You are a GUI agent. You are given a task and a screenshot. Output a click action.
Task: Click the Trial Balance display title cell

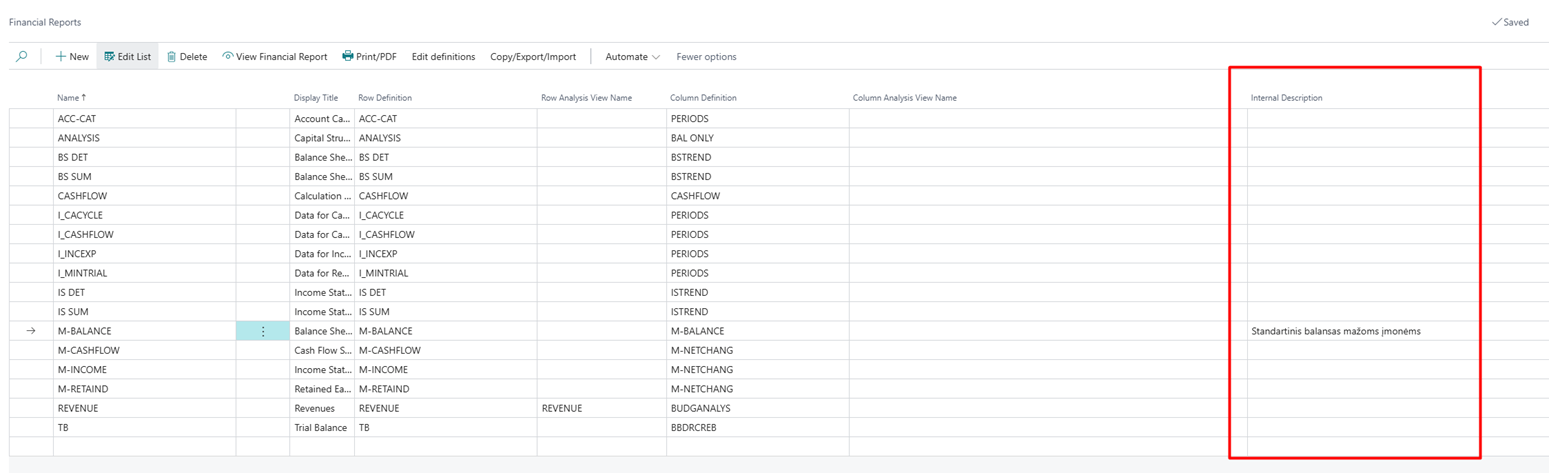[x=322, y=428]
